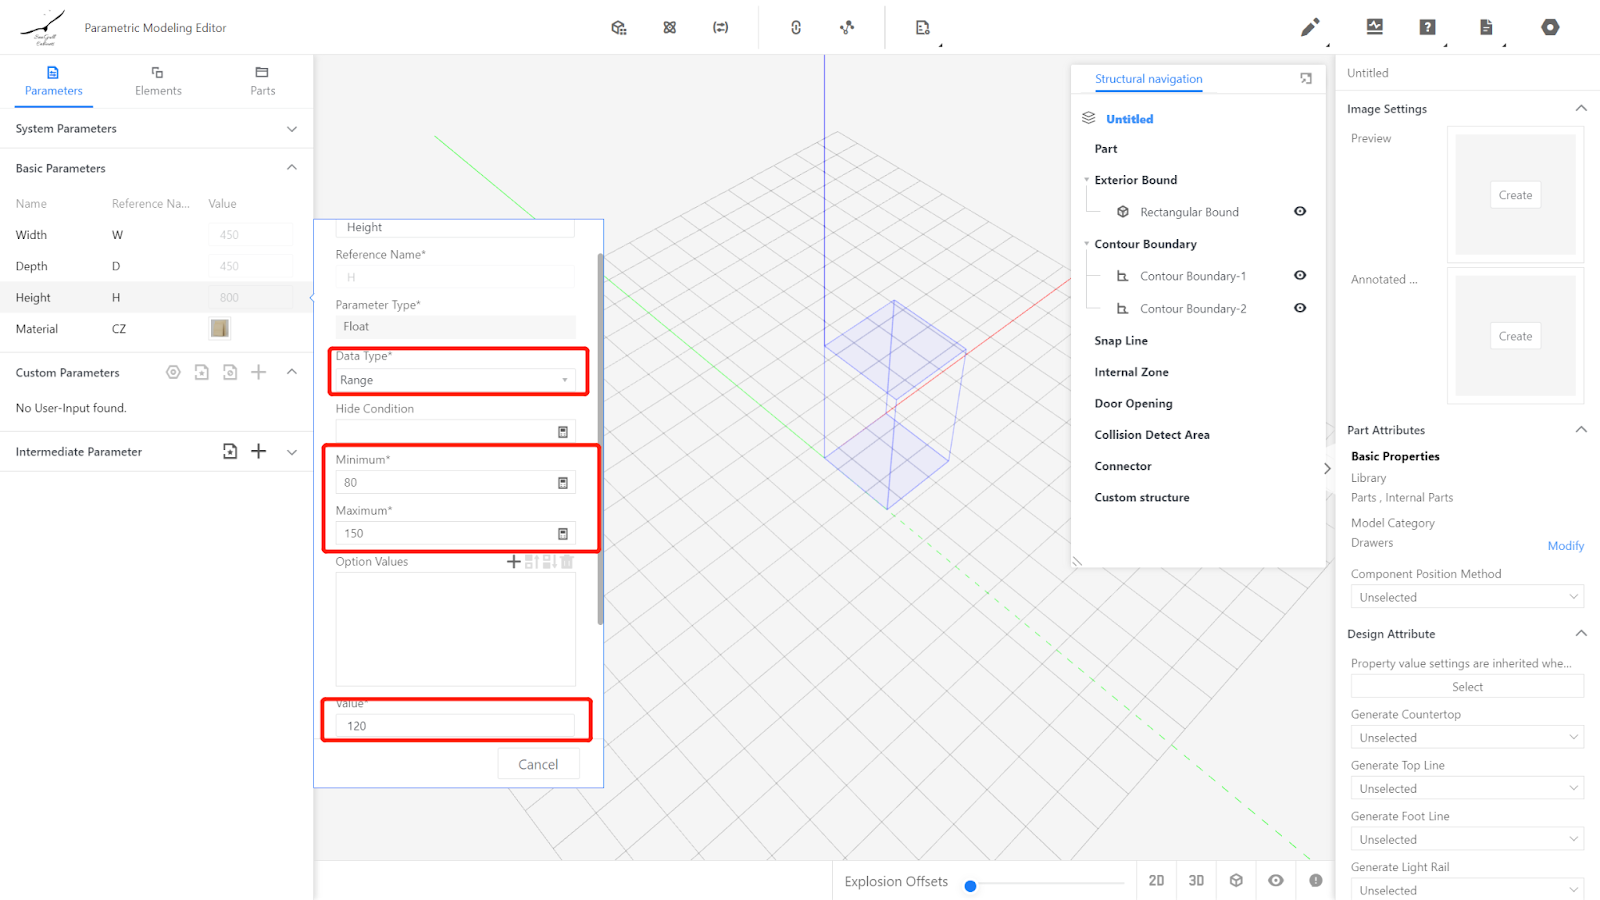Screen dimensions: 1600x900
Task: Expand the System Parameters section
Action: coord(291,129)
